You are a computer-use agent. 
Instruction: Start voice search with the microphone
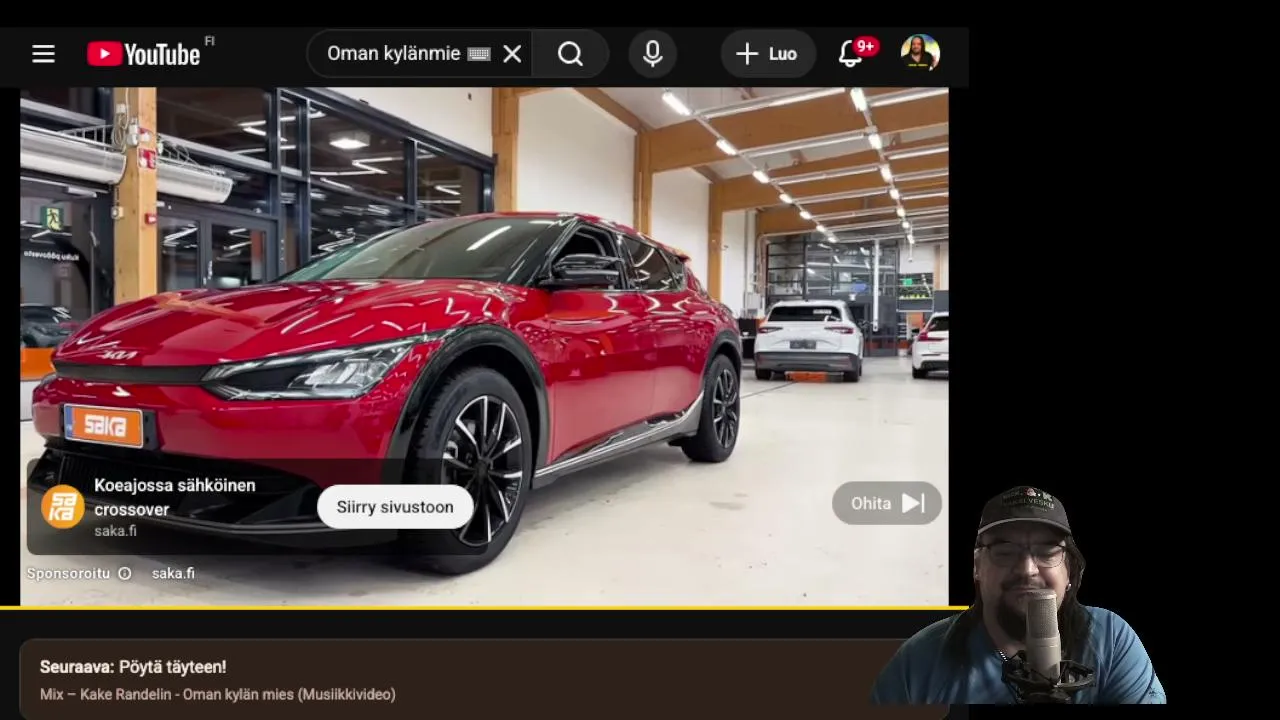coord(653,54)
